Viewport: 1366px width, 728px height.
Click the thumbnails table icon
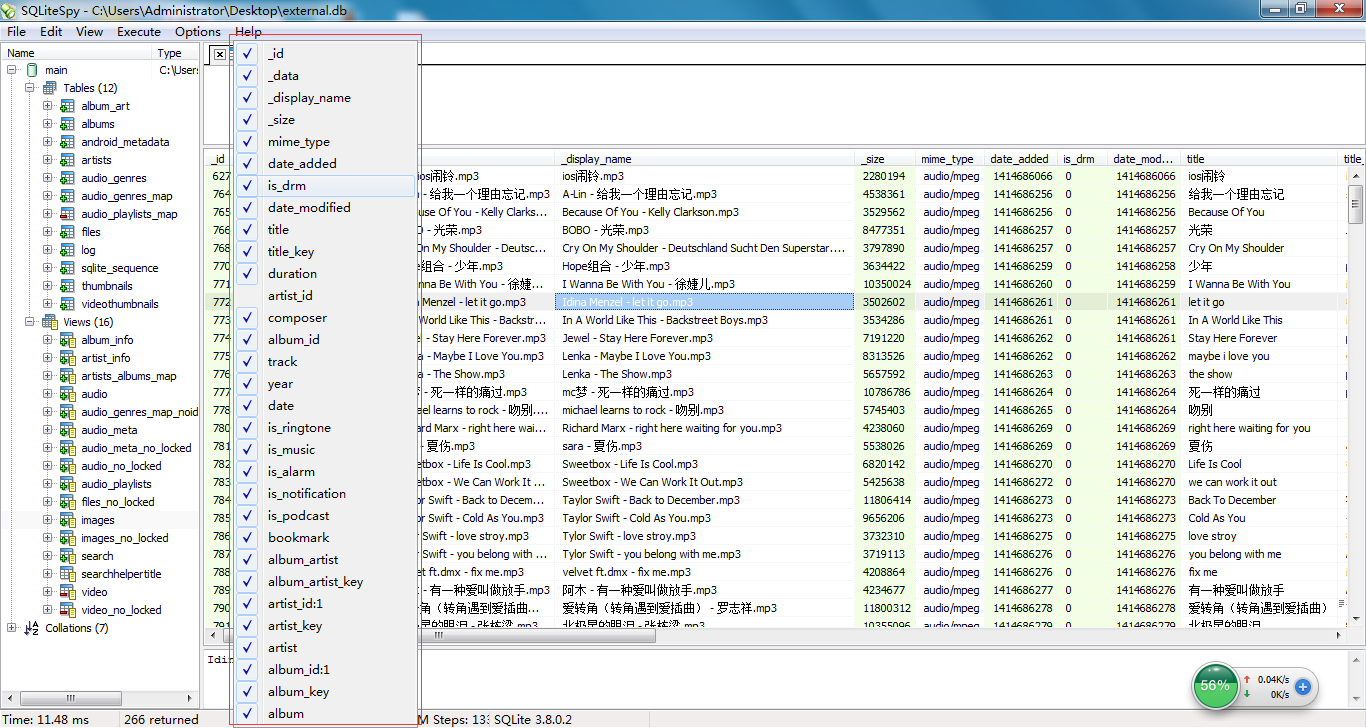tap(67, 286)
